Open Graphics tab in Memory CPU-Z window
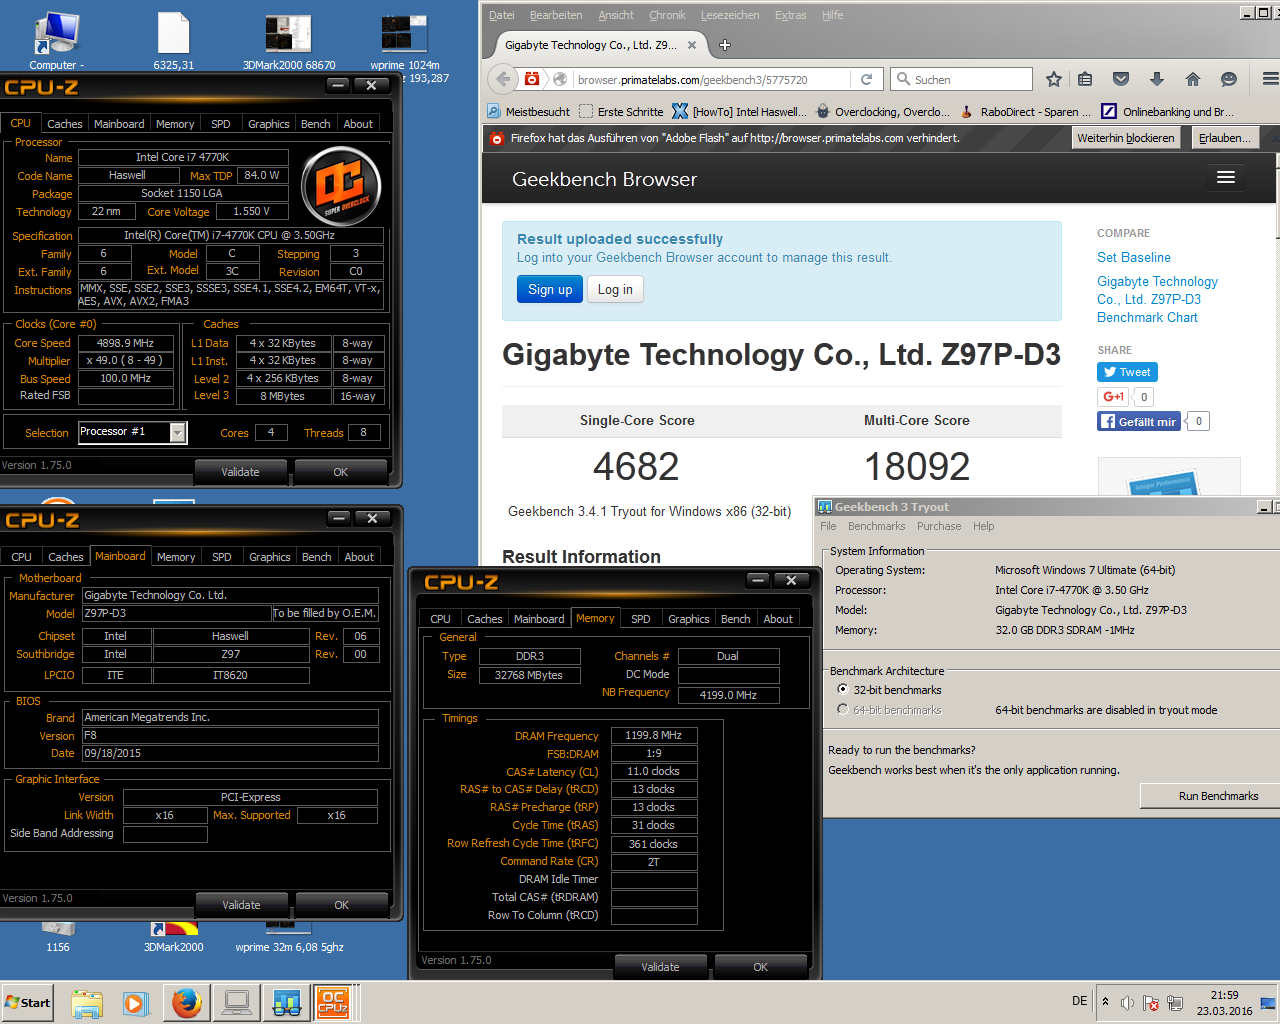 [x=689, y=619]
